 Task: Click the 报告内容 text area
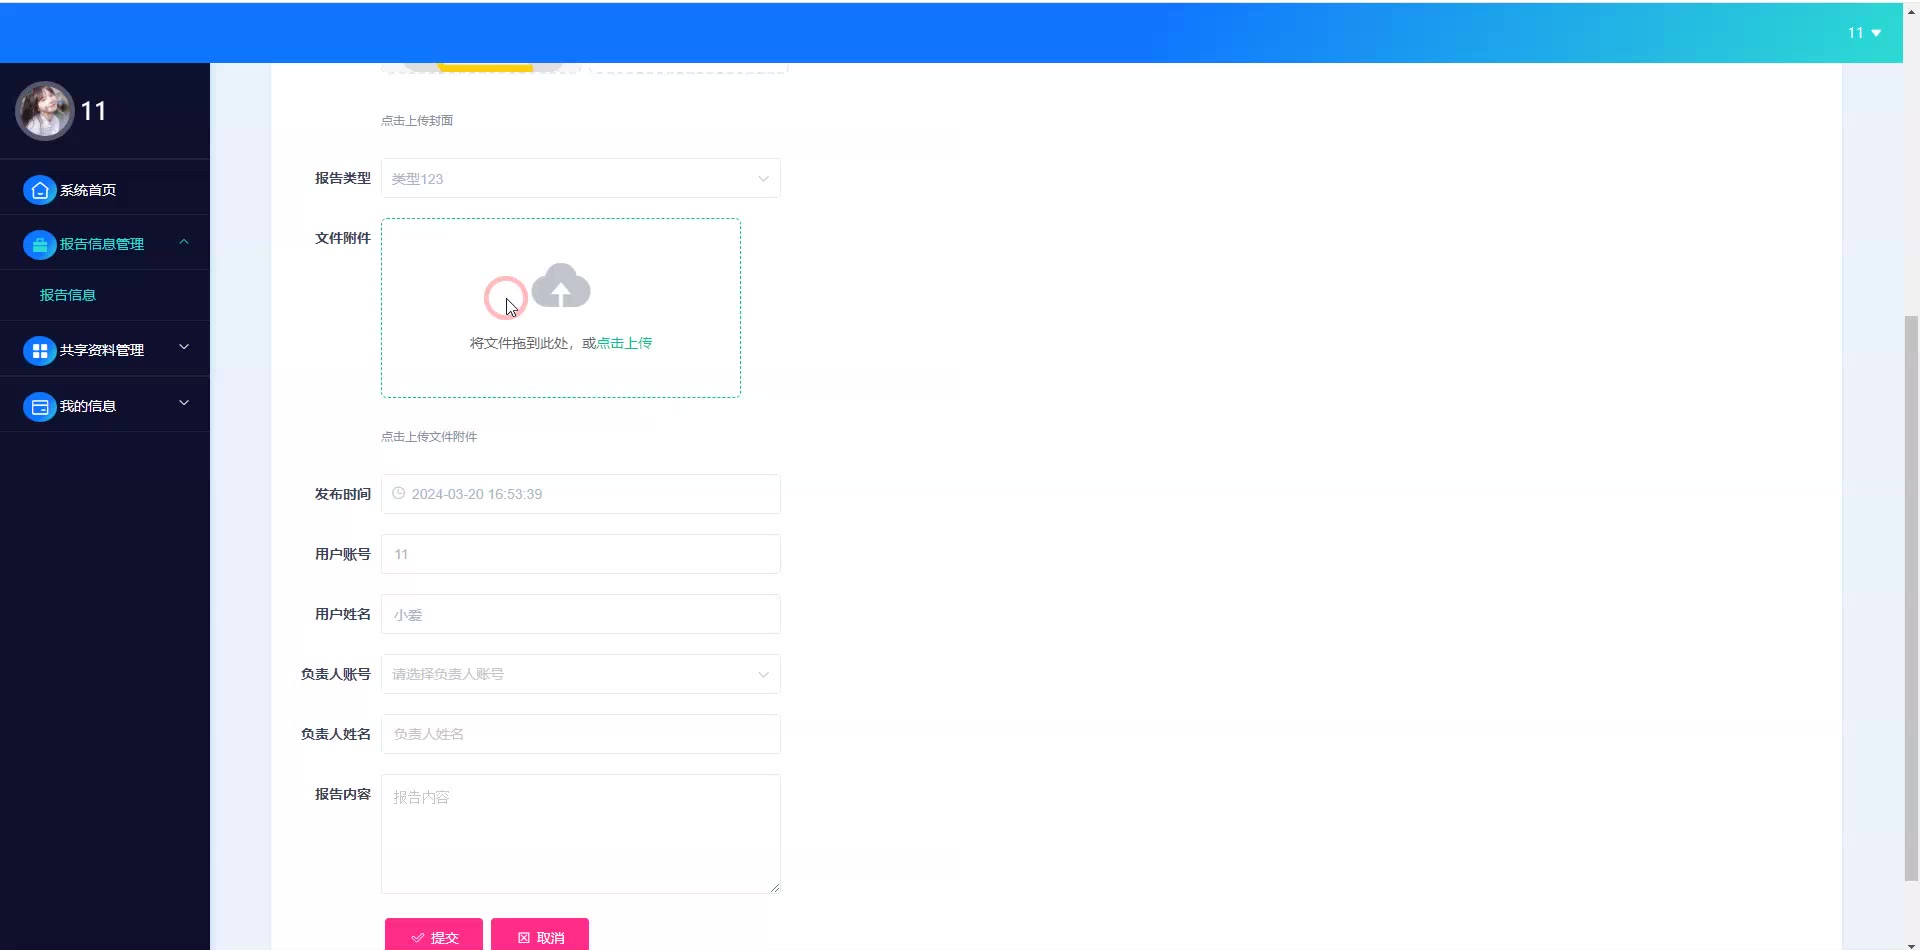pyautogui.click(x=580, y=834)
